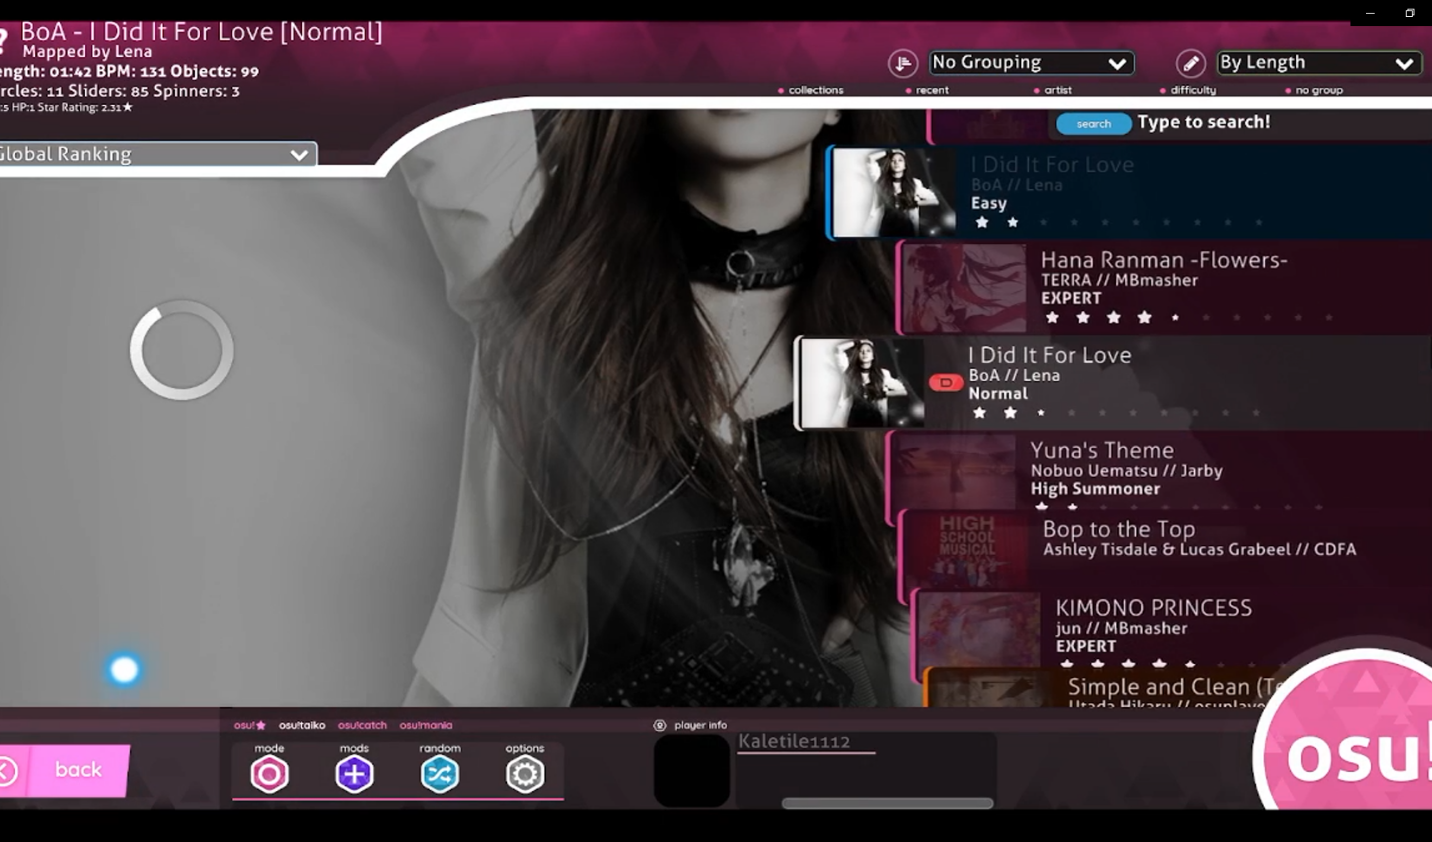Select I Did It For Love Easy difficulty
The image size is (1432, 842).
pos(1130,192)
